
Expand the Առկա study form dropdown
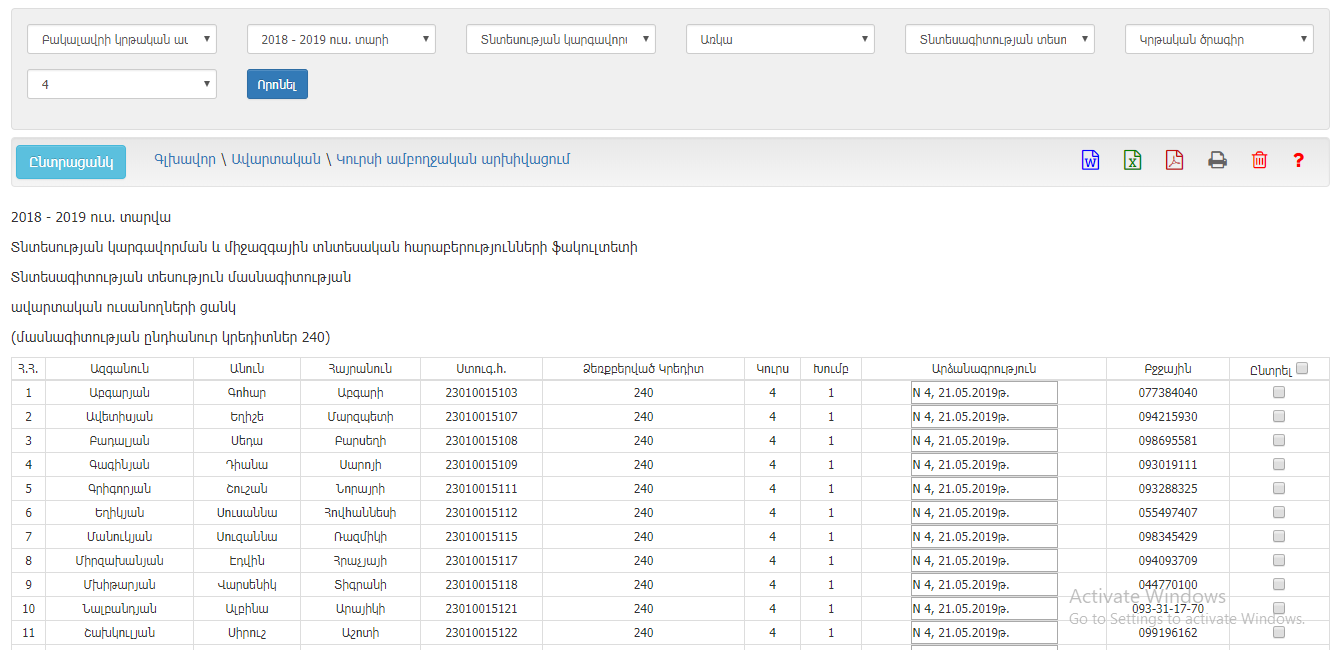pyautogui.click(x=780, y=40)
